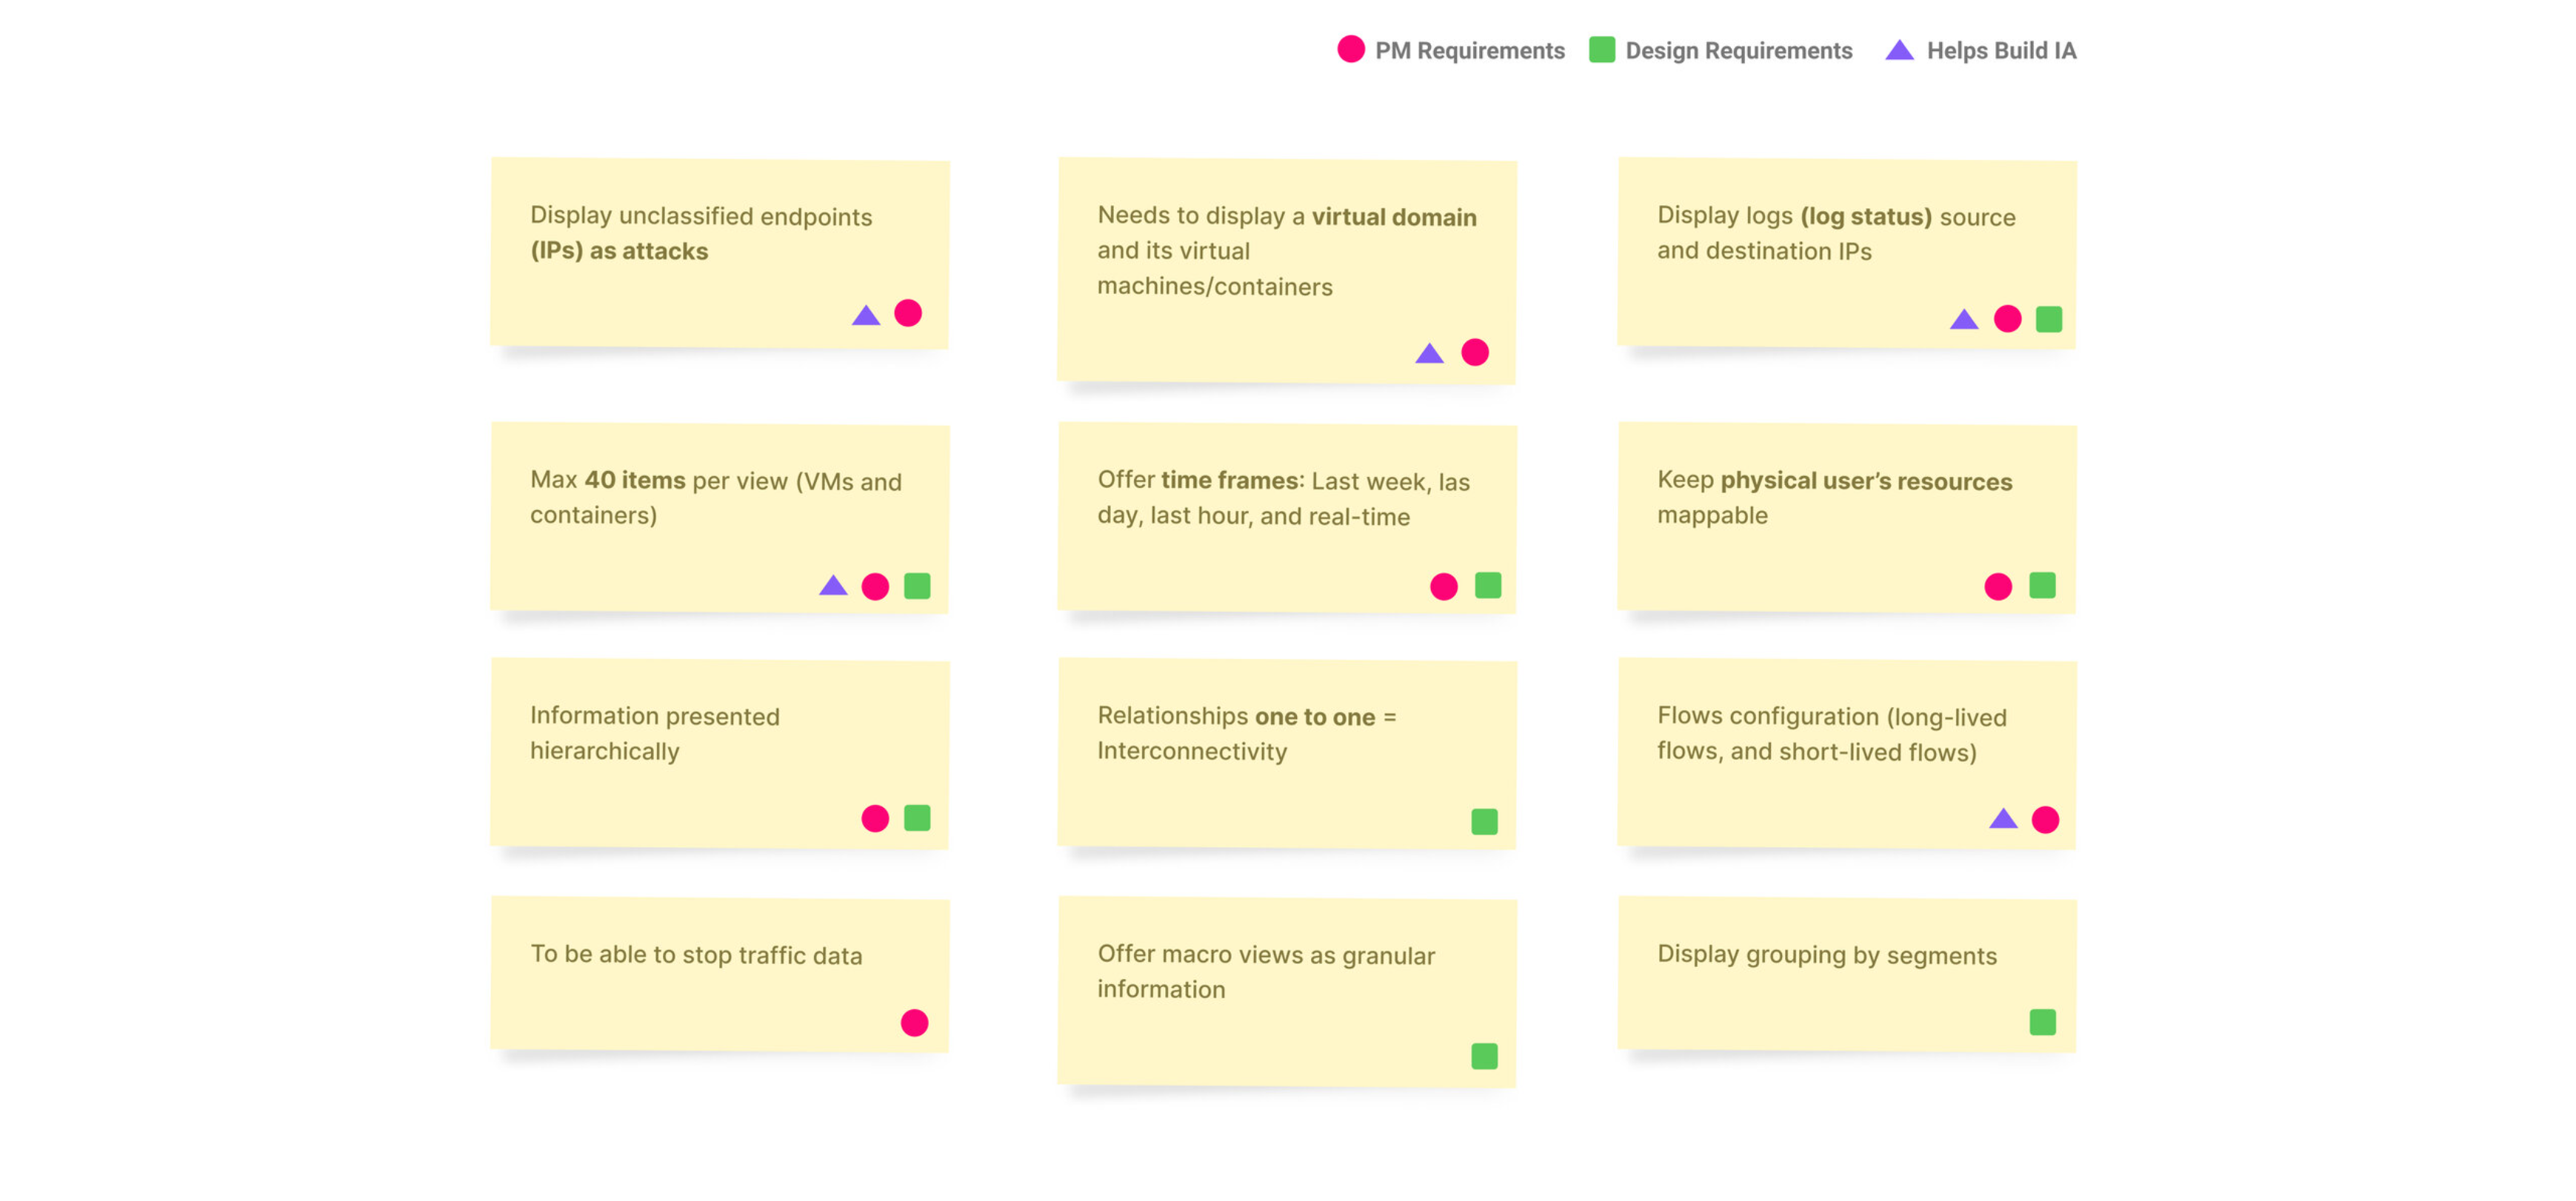The width and height of the screenshot is (2576, 1201).
Task: Click the pink PM Requirements legend circle
Action: click(1350, 50)
